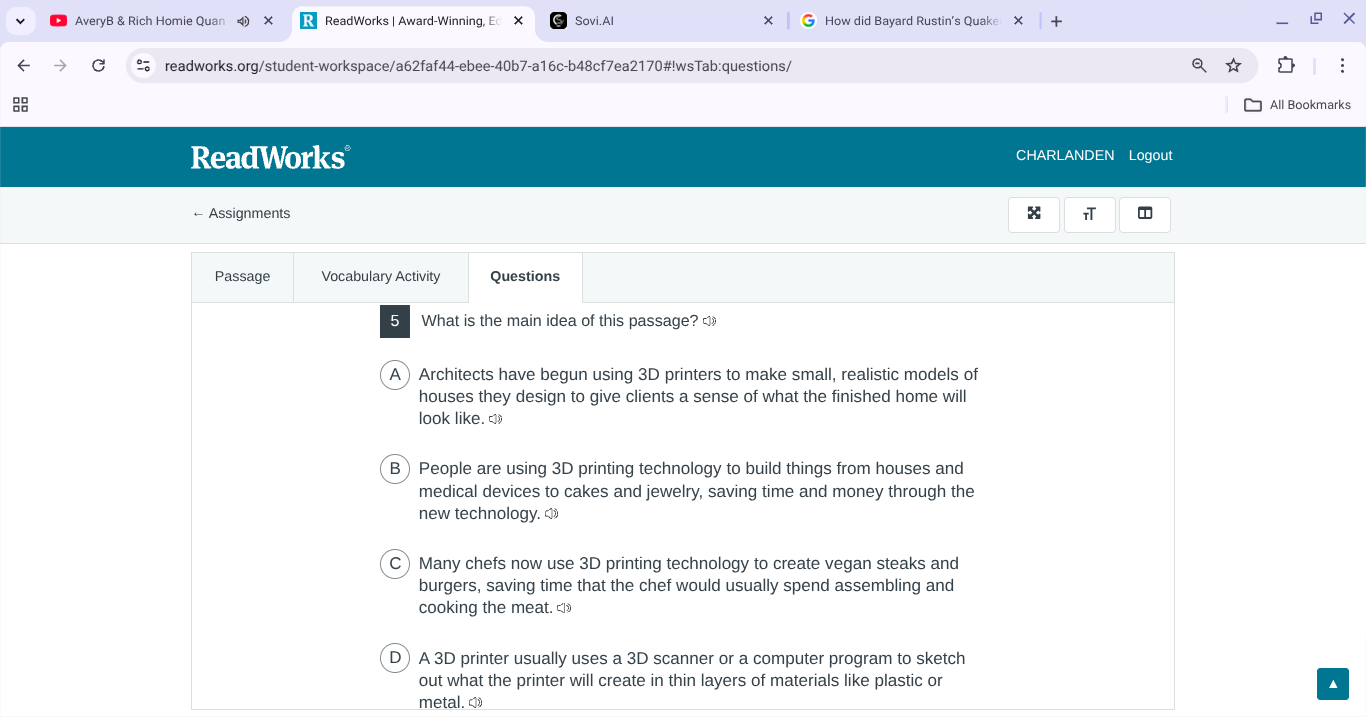Viewport: 1366px width, 717px height.
Task: Select answer choice B
Action: 395,469
